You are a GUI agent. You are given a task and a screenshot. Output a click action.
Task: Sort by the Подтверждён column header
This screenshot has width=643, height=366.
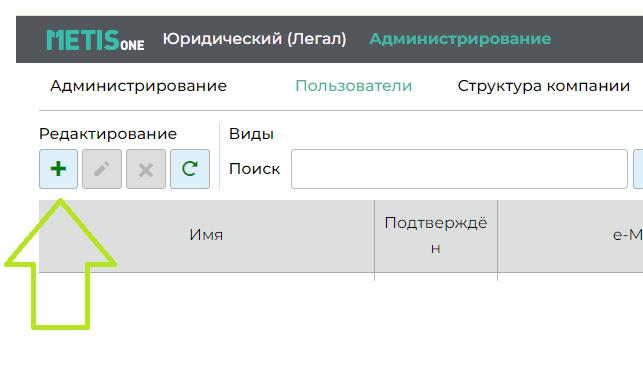pyautogui.click(x=436, y=236)
